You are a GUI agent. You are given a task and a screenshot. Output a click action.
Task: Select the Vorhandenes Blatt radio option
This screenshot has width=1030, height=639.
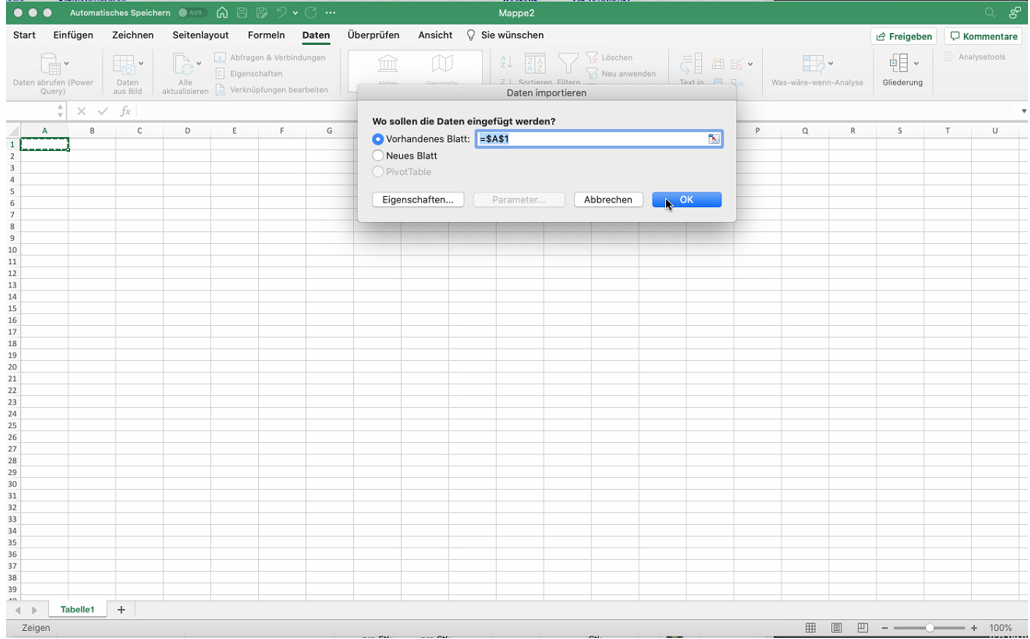[x=378, y=139]
